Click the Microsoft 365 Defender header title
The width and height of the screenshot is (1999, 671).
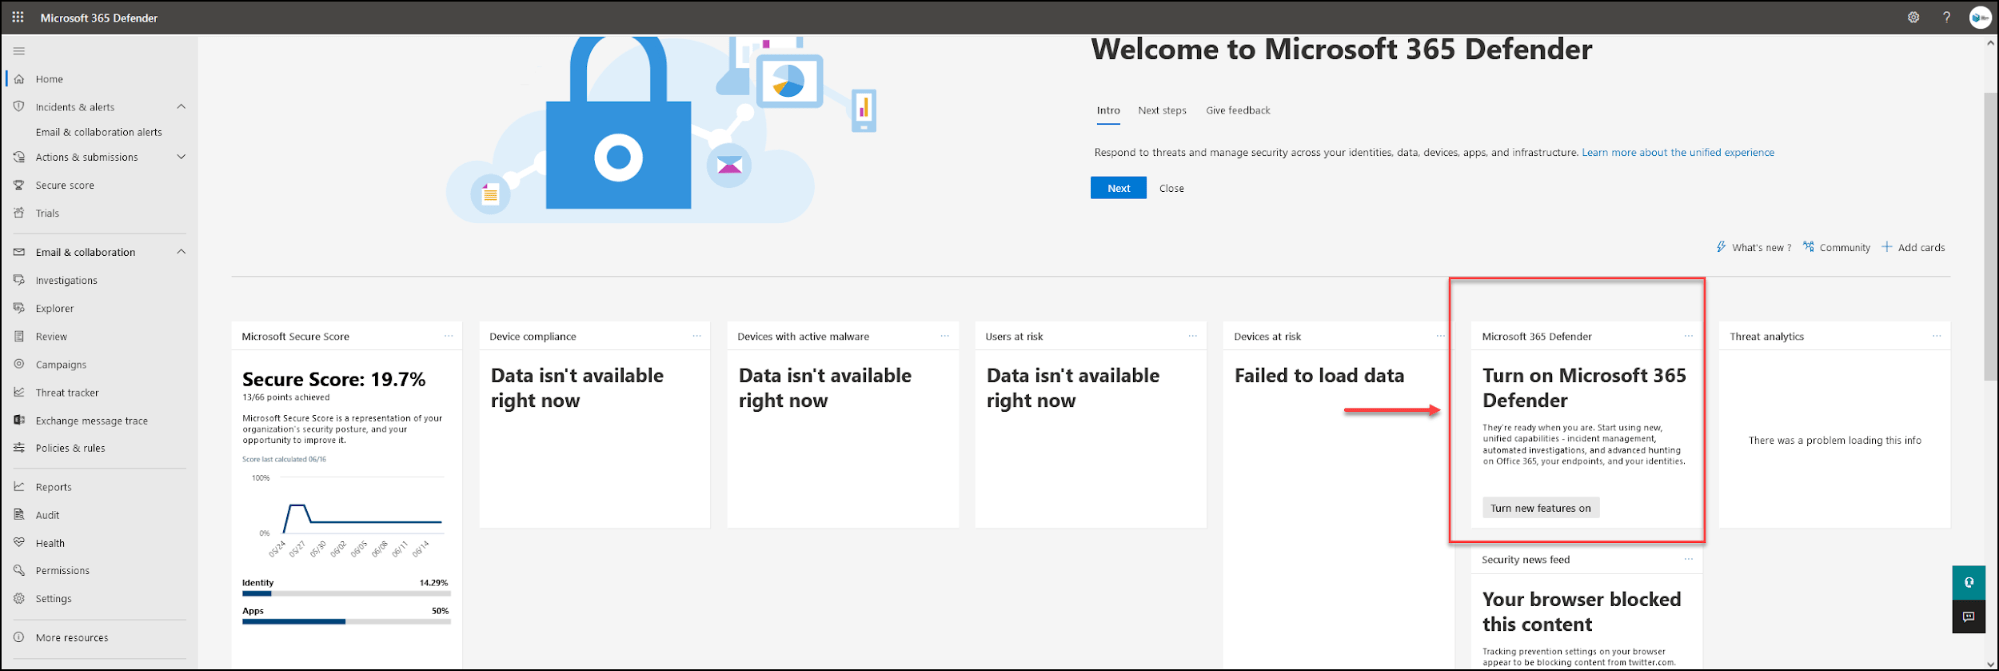[99, 18]
